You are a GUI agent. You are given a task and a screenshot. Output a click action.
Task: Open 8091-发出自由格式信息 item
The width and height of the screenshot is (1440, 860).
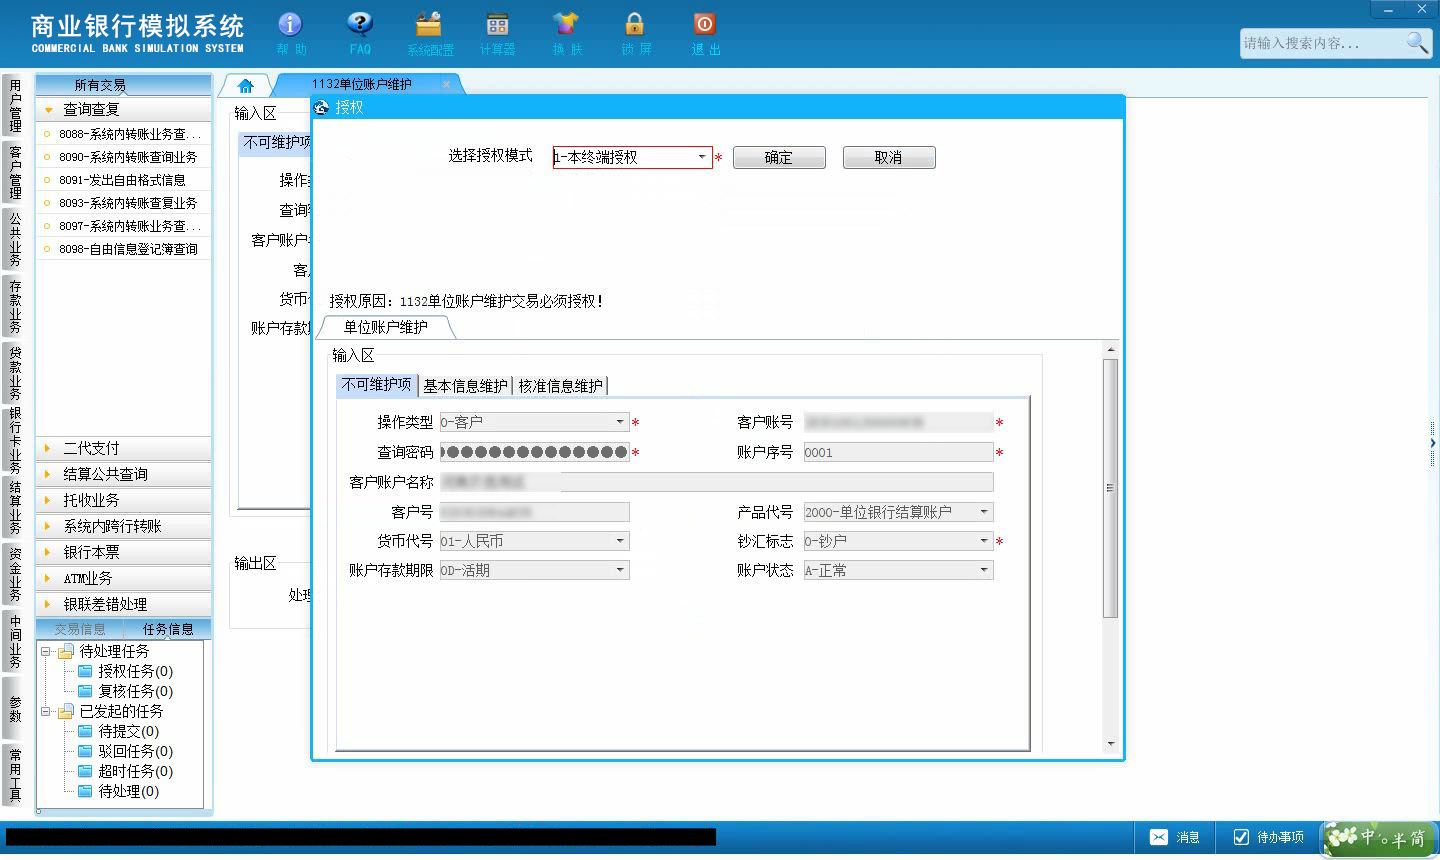click(121, 180)
